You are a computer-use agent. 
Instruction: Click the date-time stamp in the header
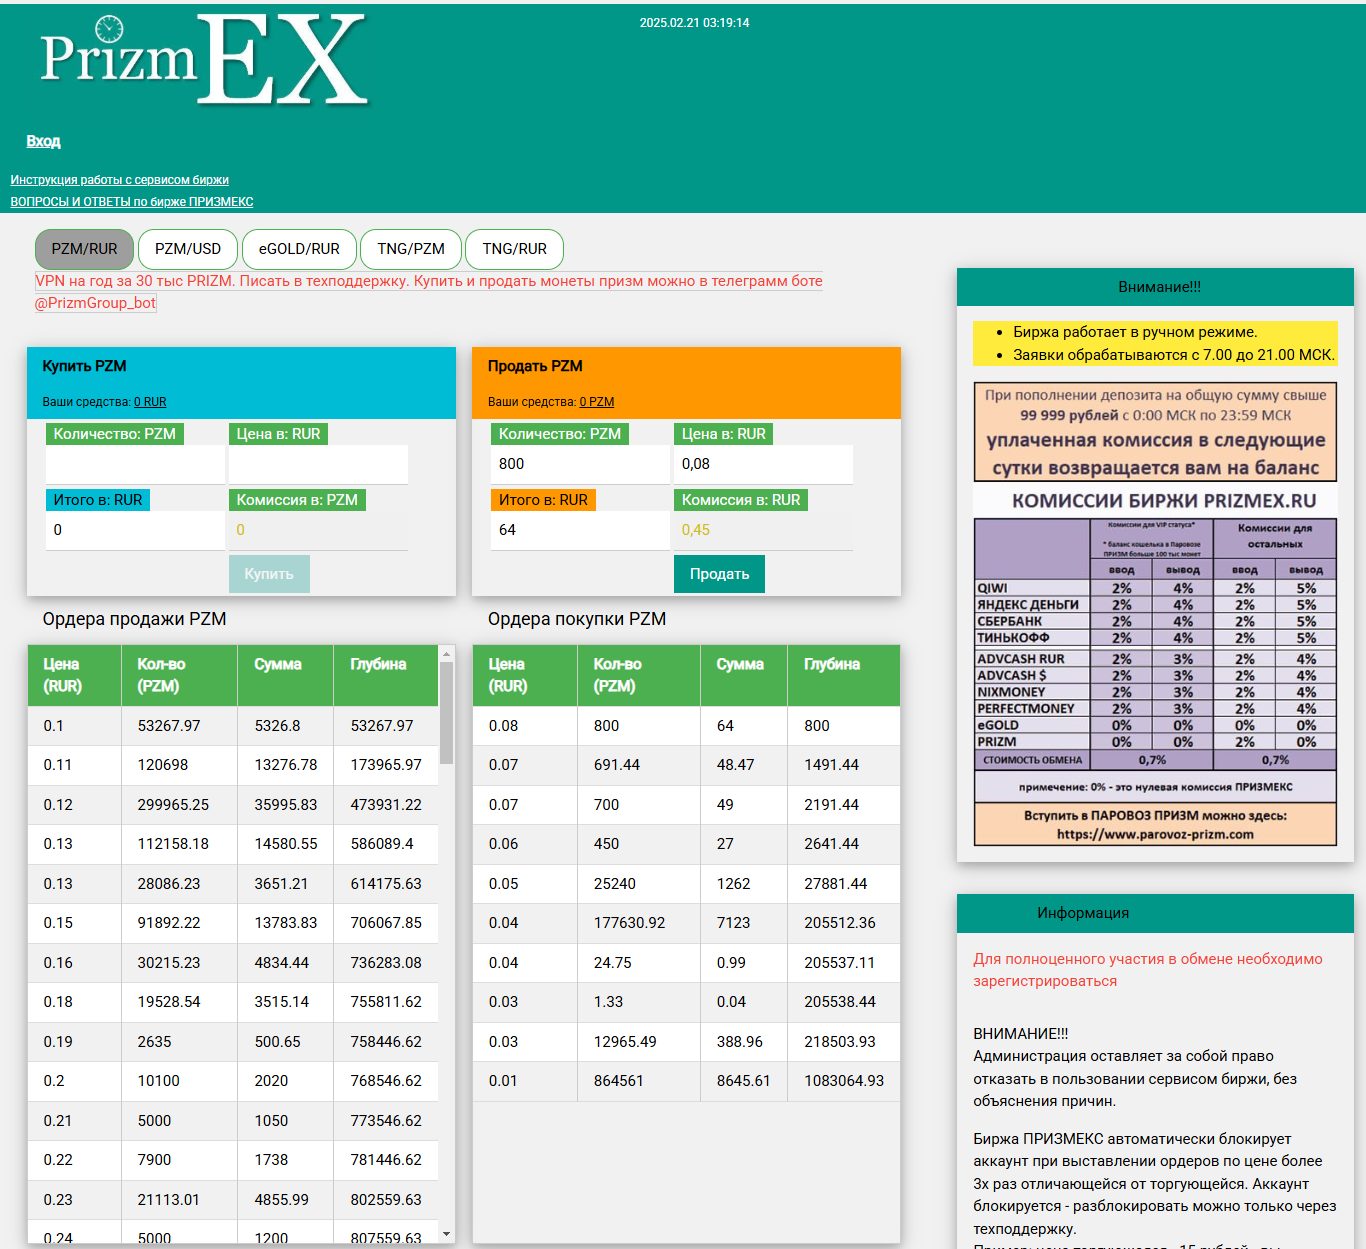(694, 23)
